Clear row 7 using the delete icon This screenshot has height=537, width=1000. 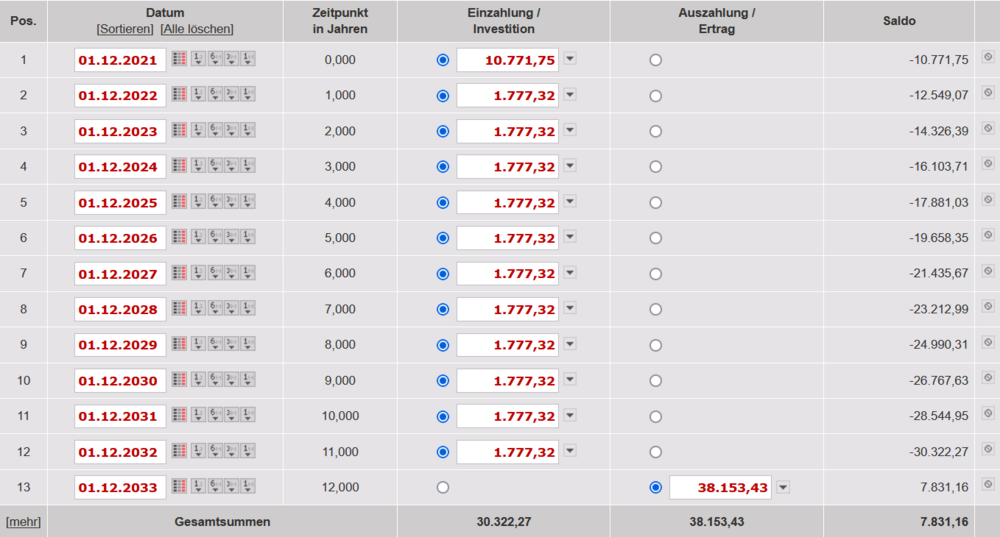click(988, 273)
